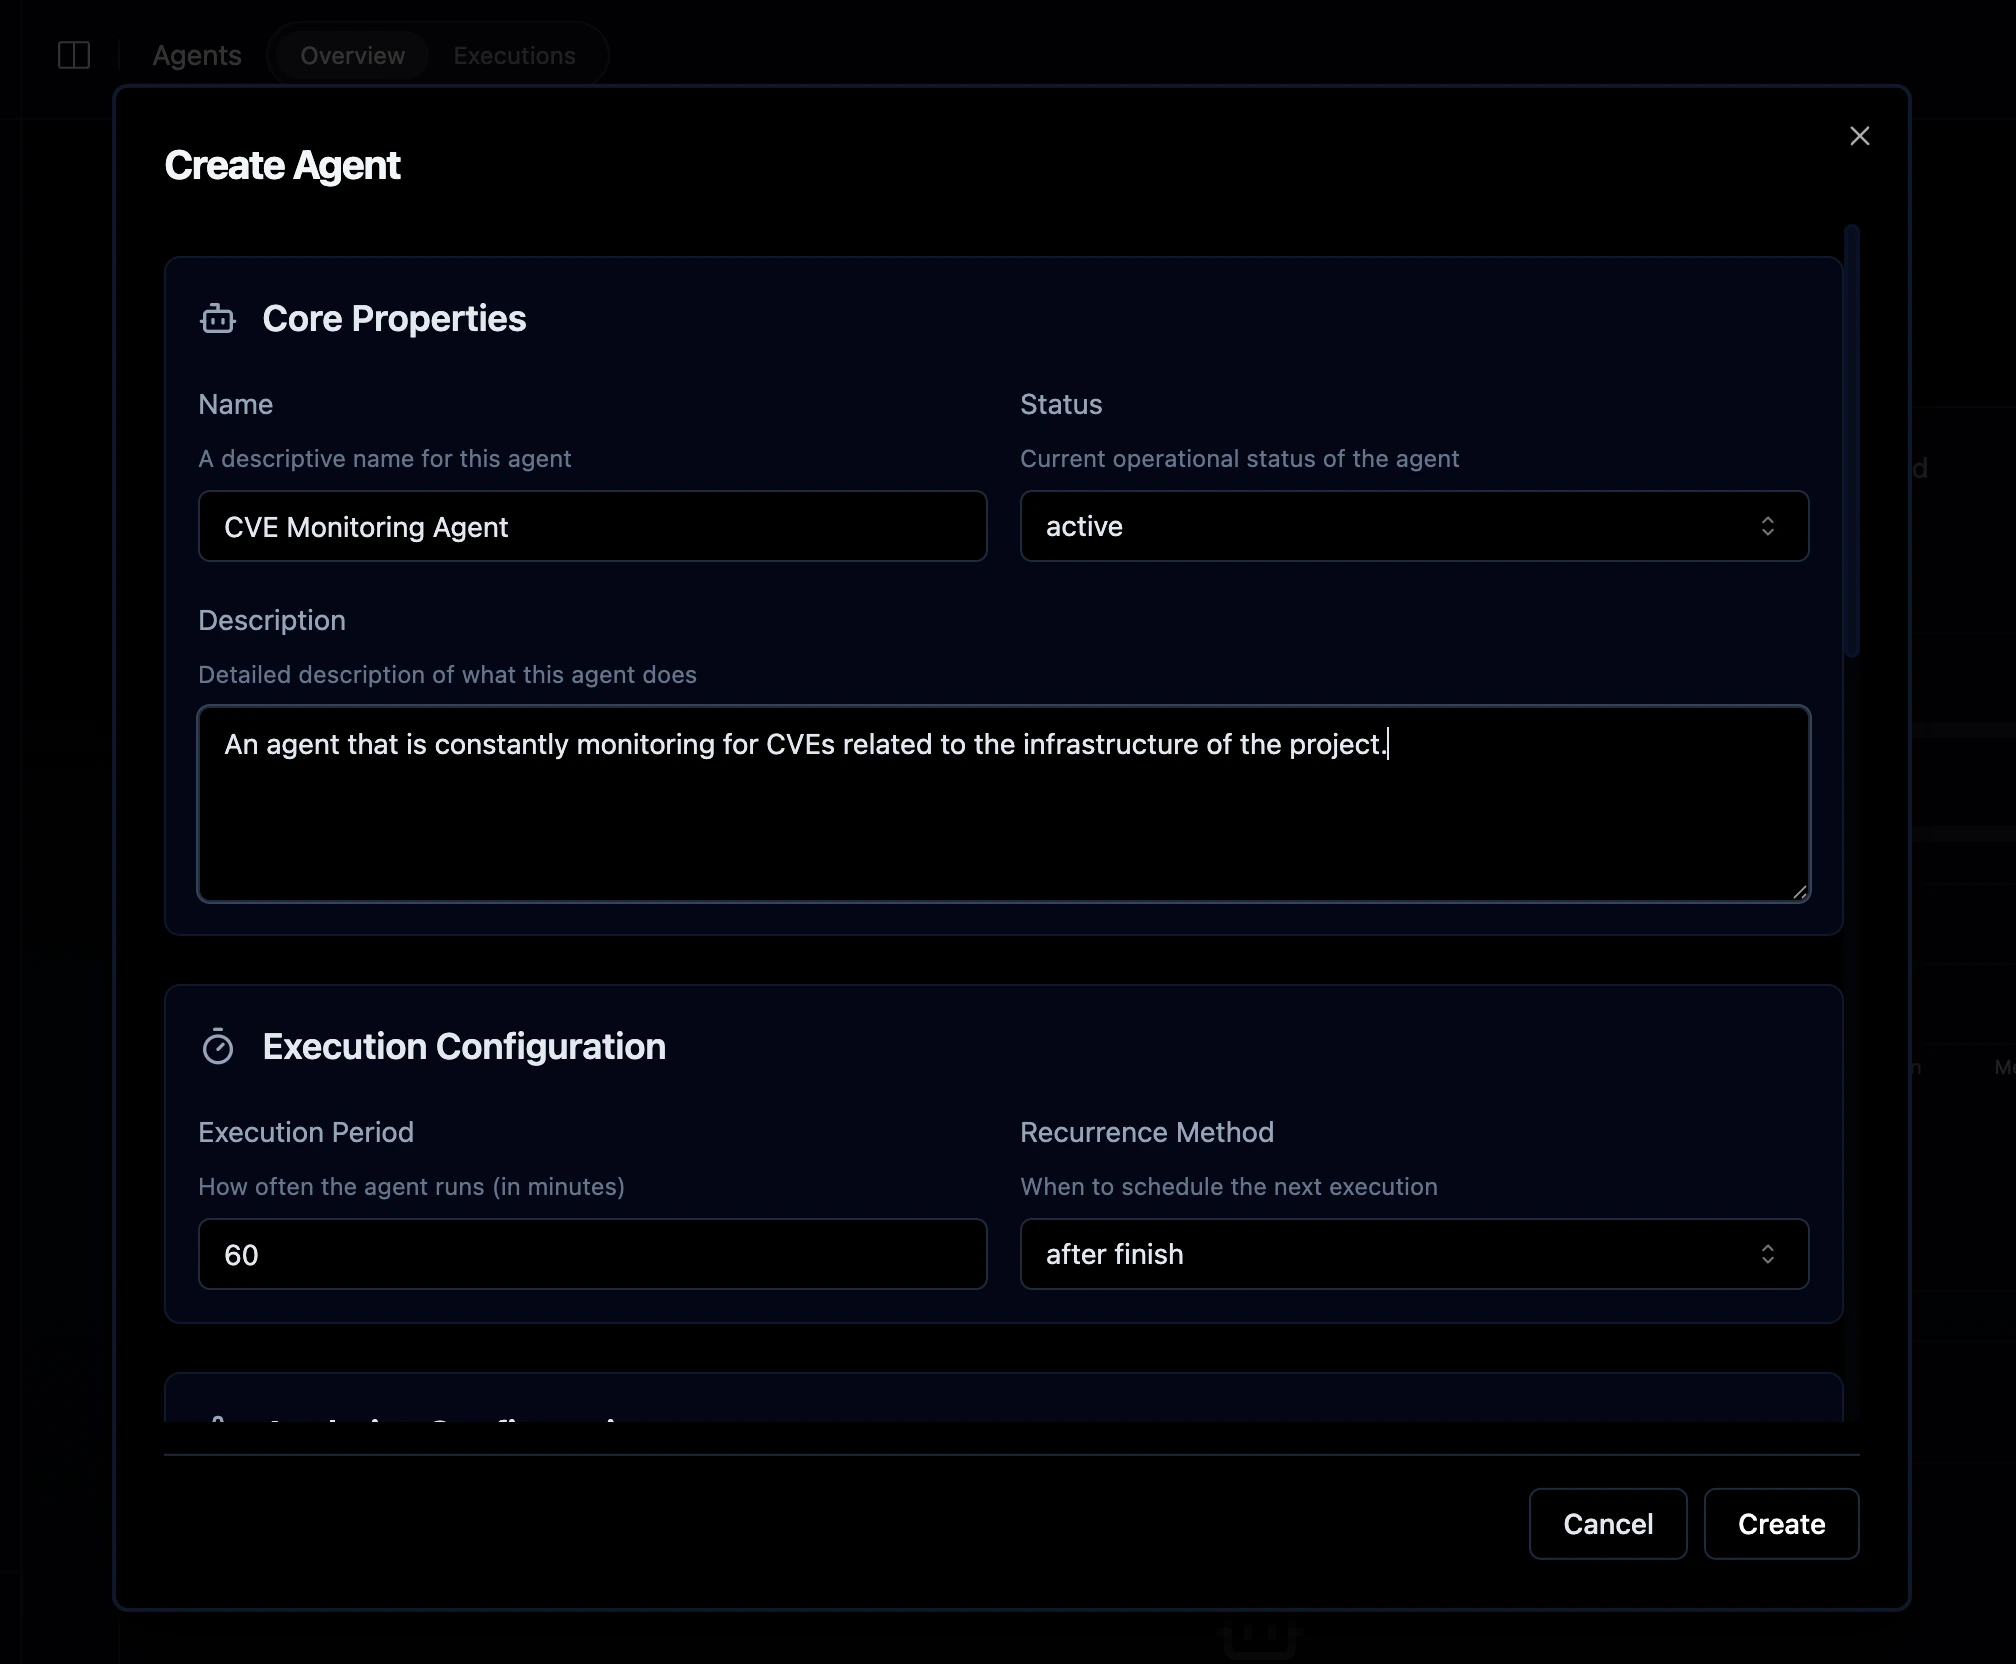This screenshot has height=1664, width=2016.
Task: Grab the description textarea resize handle
Action: [x=1799, y=891]
